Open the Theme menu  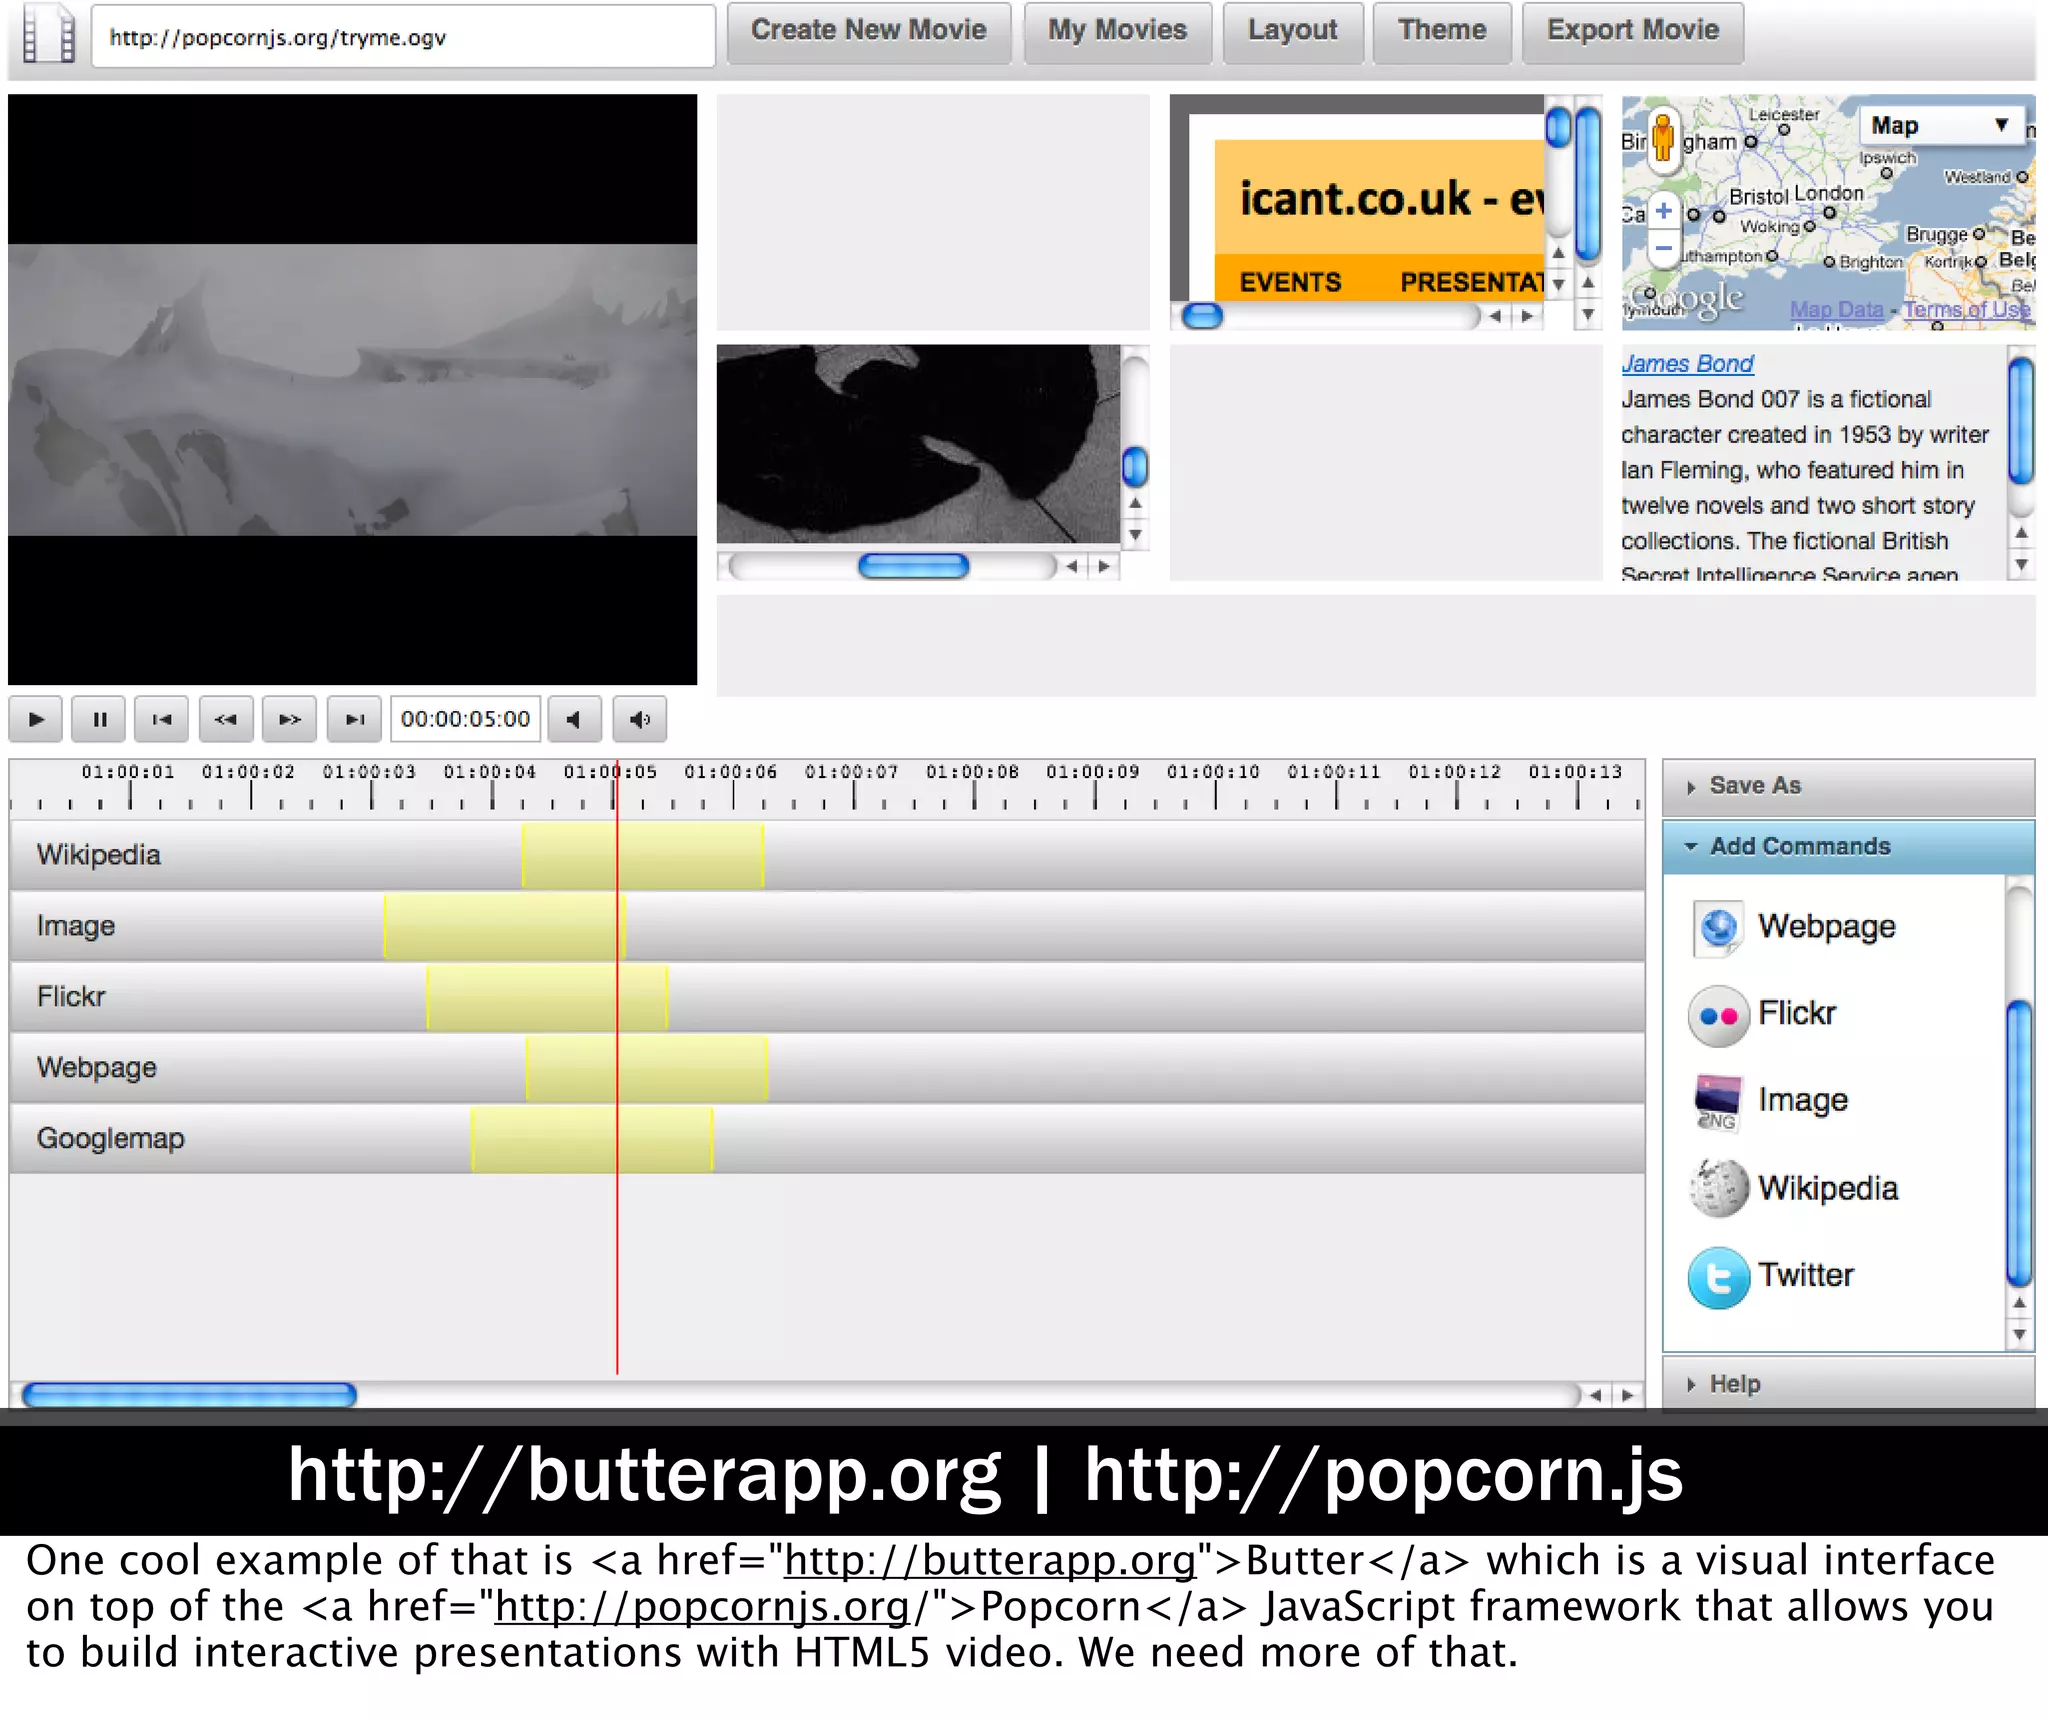point(1441,31)
